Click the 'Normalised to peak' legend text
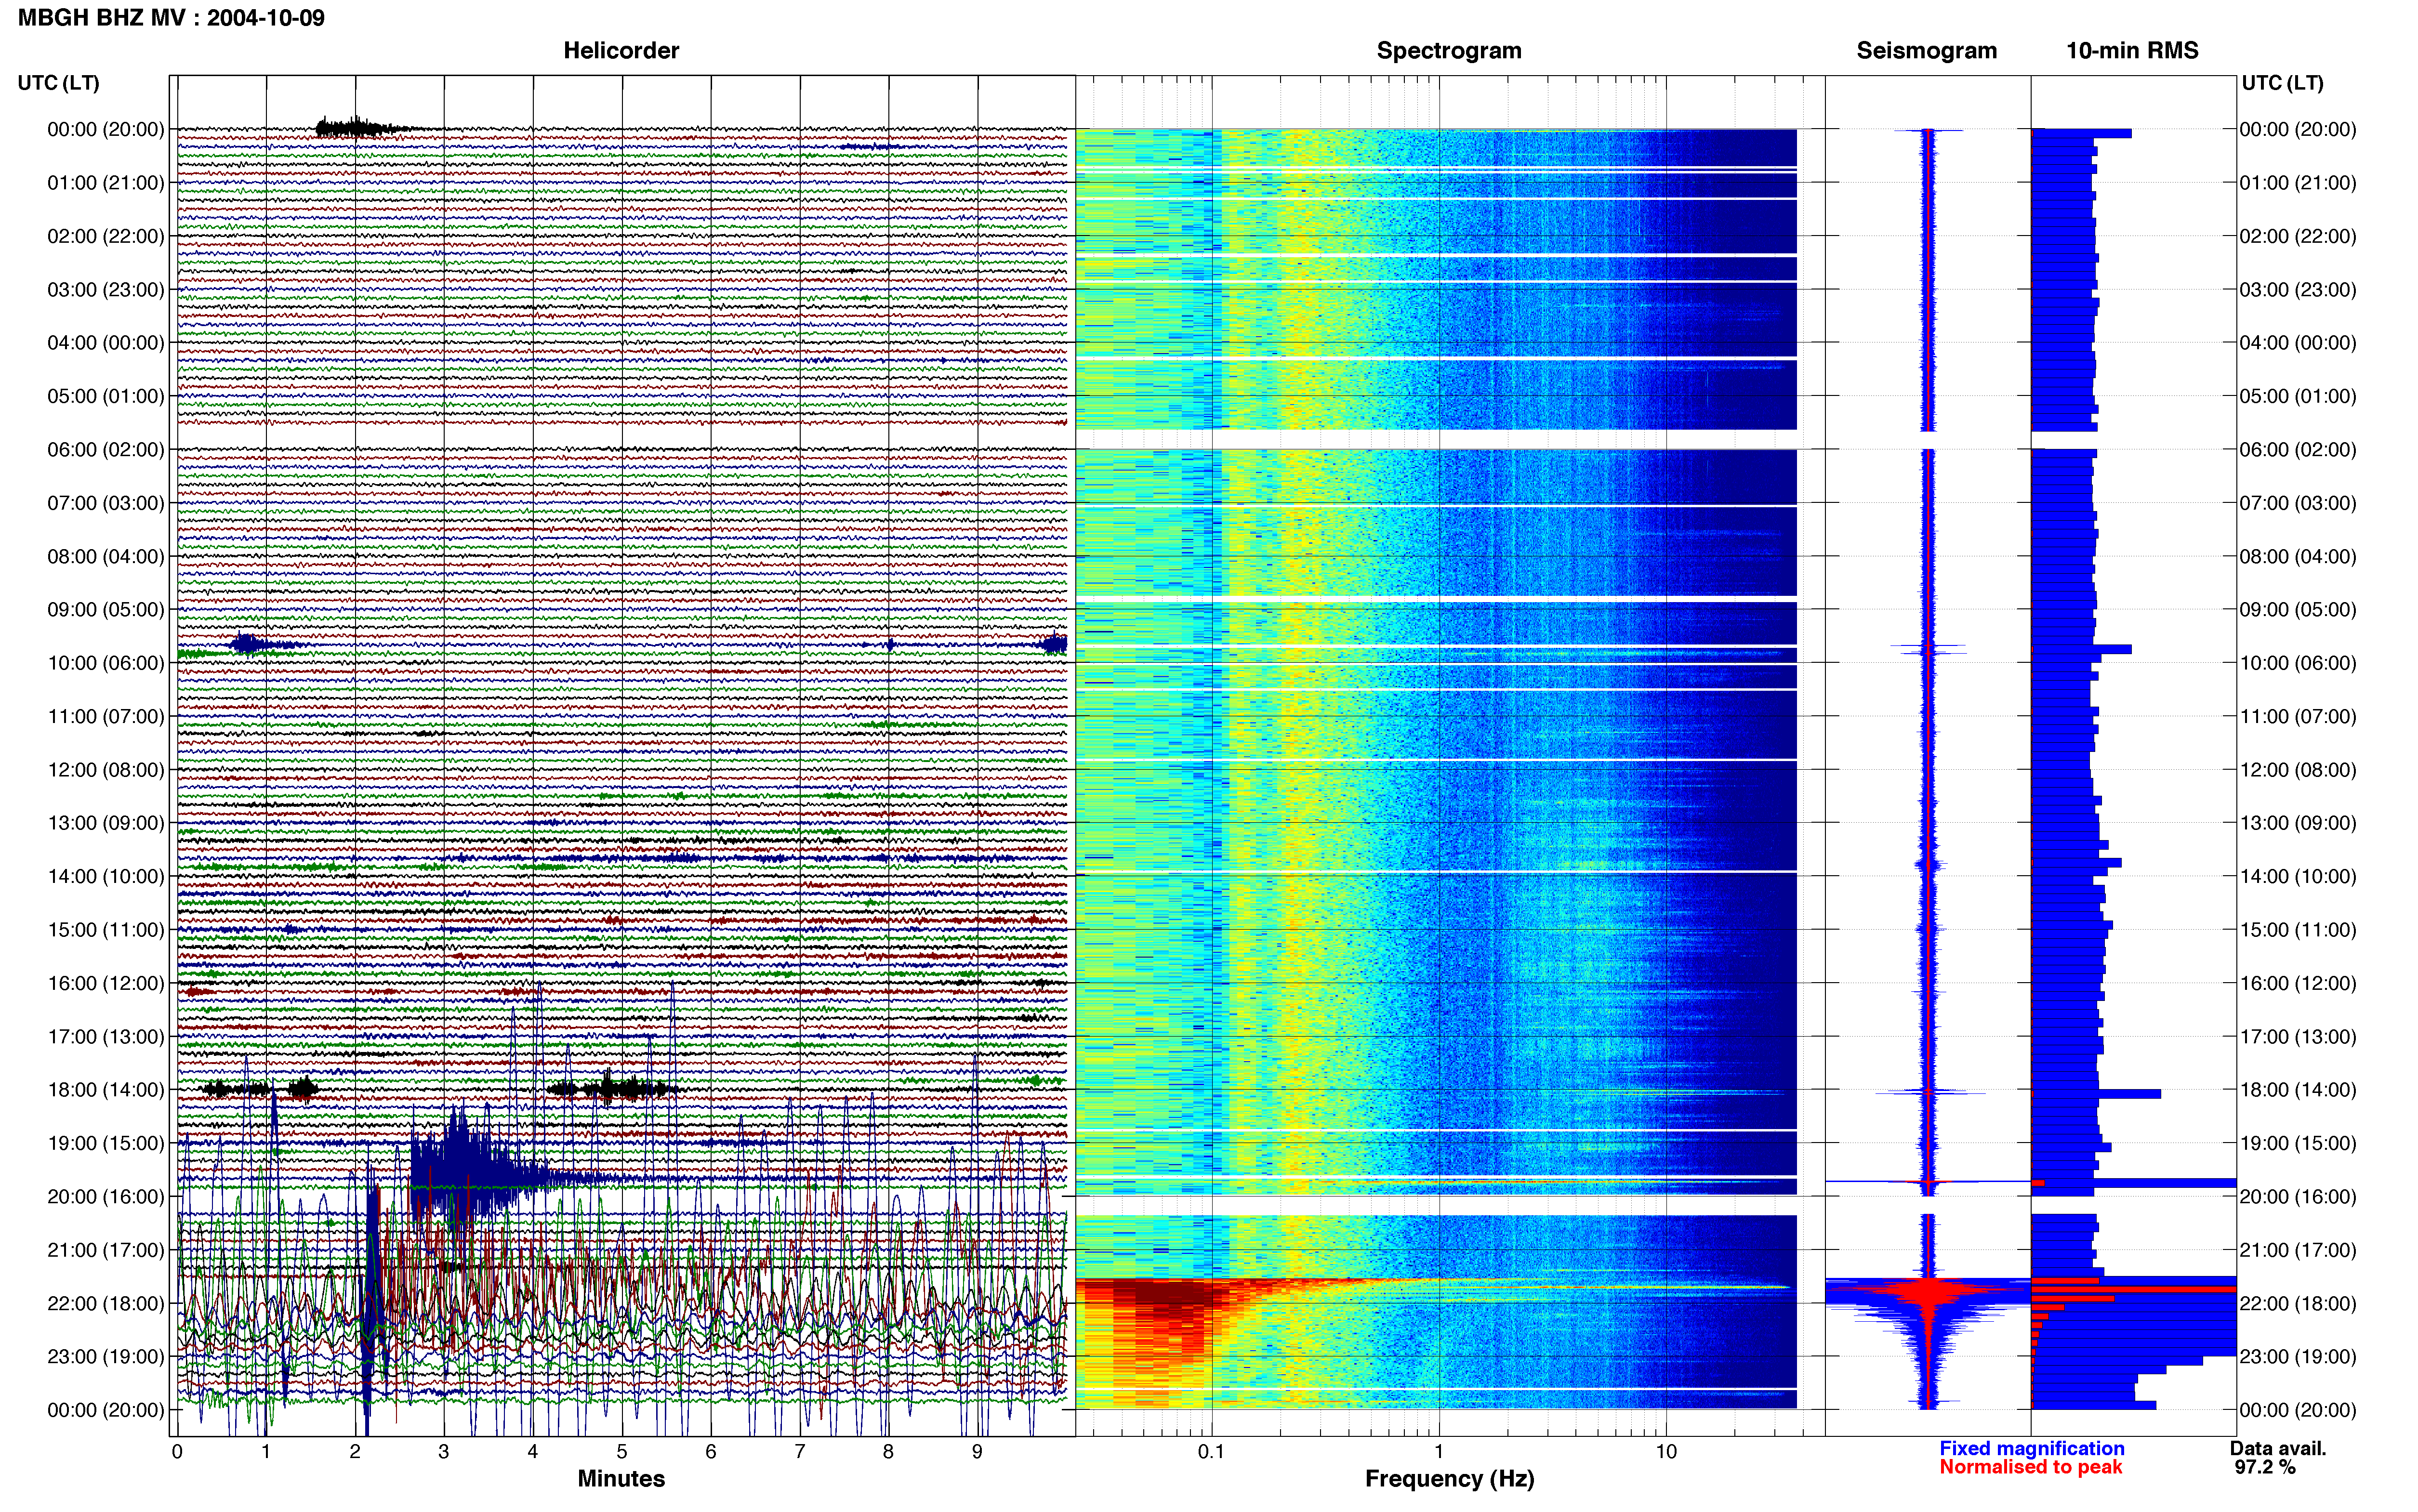This screenshot has width=2418, height=1512. click(x=2031, y=1468)
